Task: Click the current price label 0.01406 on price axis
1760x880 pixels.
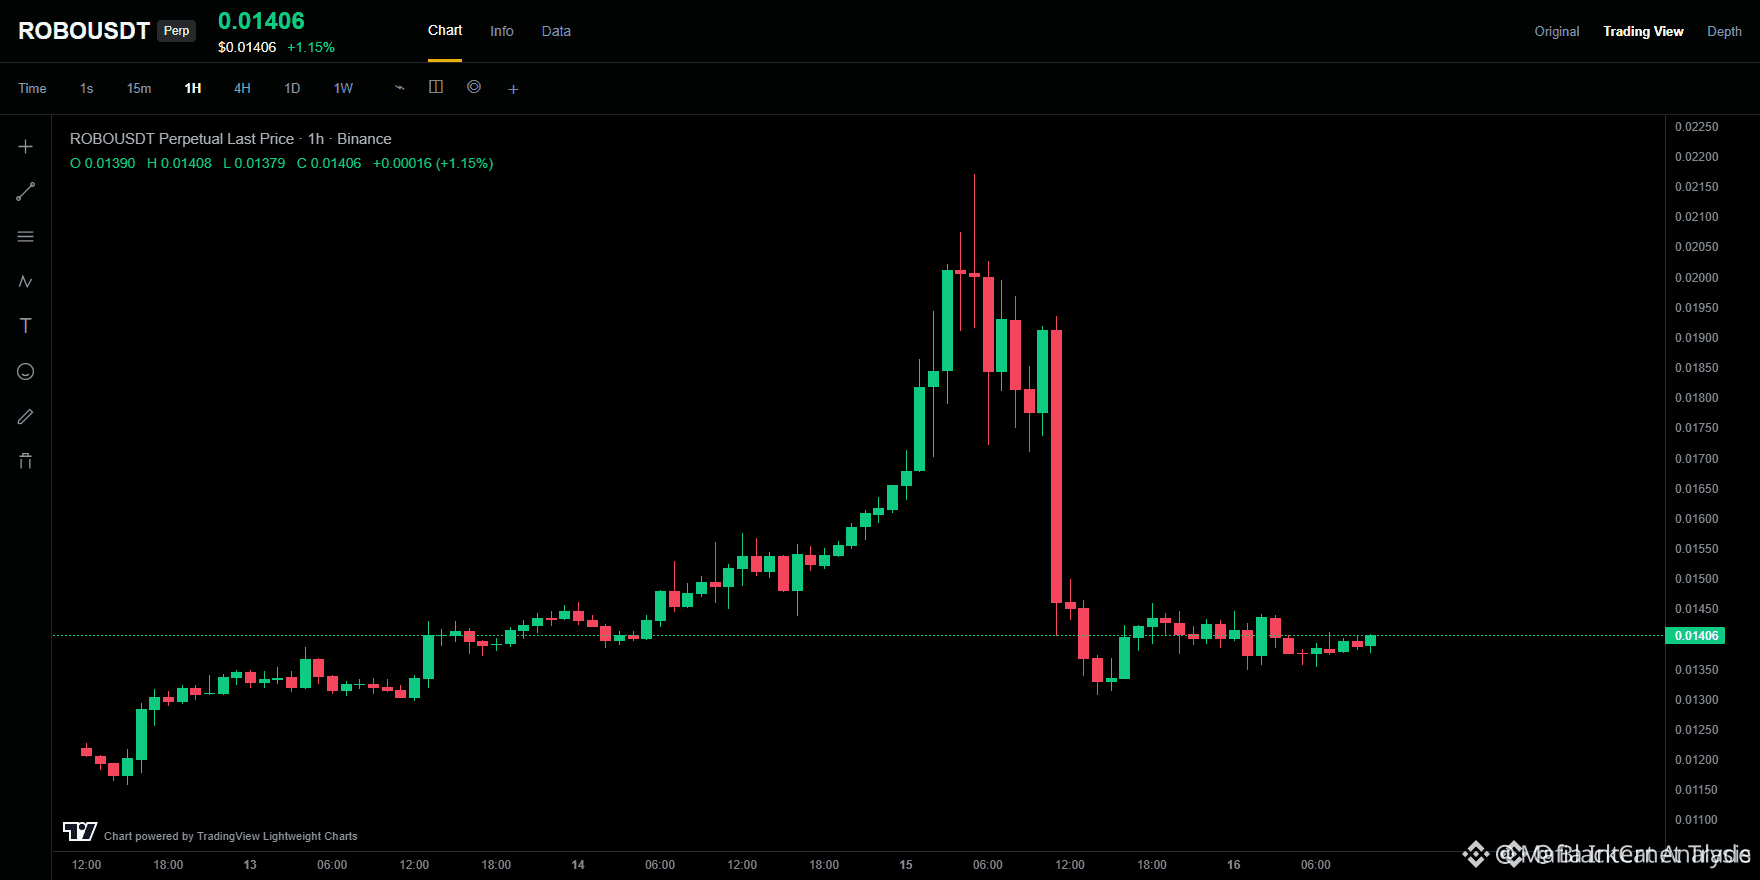Action: 1696,636
